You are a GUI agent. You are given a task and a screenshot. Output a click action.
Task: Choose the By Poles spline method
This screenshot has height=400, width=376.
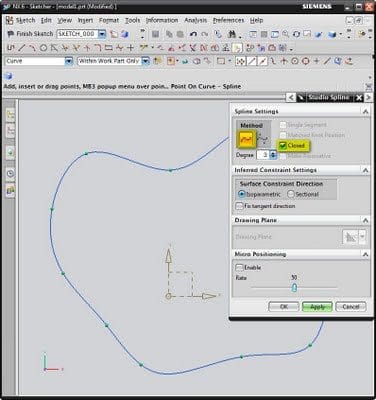[x=263, y=139]
